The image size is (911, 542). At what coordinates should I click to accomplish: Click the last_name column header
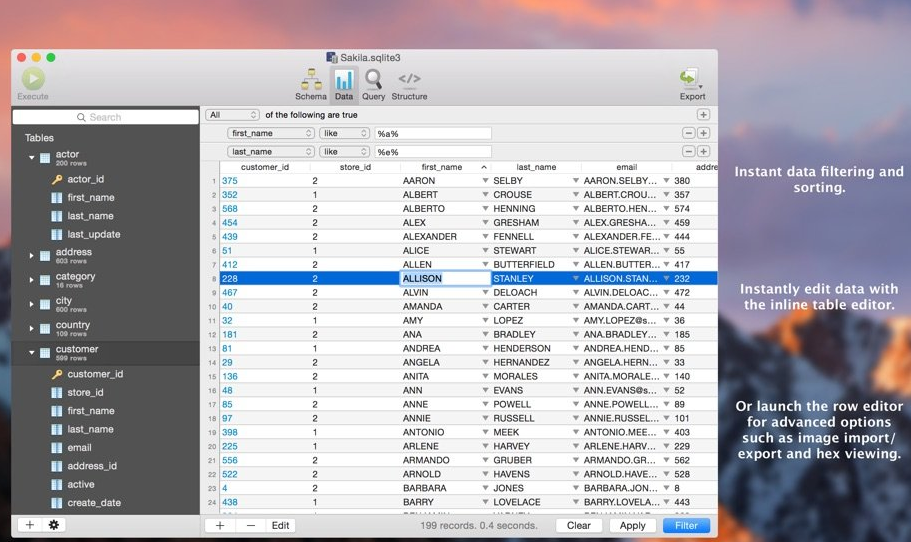point(536,167)
